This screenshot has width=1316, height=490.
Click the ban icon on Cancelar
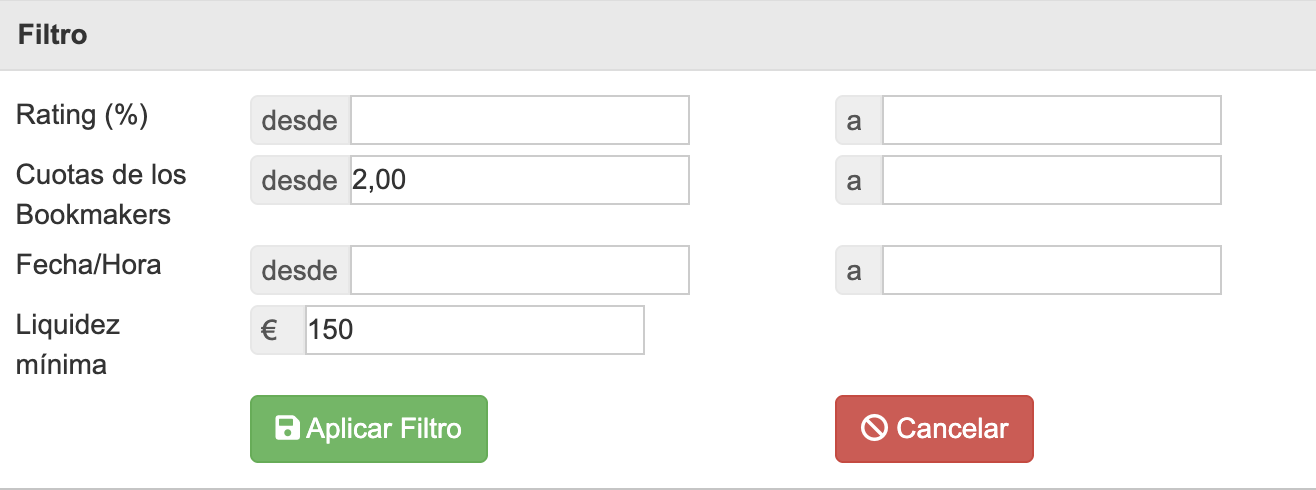coord(874,429)
